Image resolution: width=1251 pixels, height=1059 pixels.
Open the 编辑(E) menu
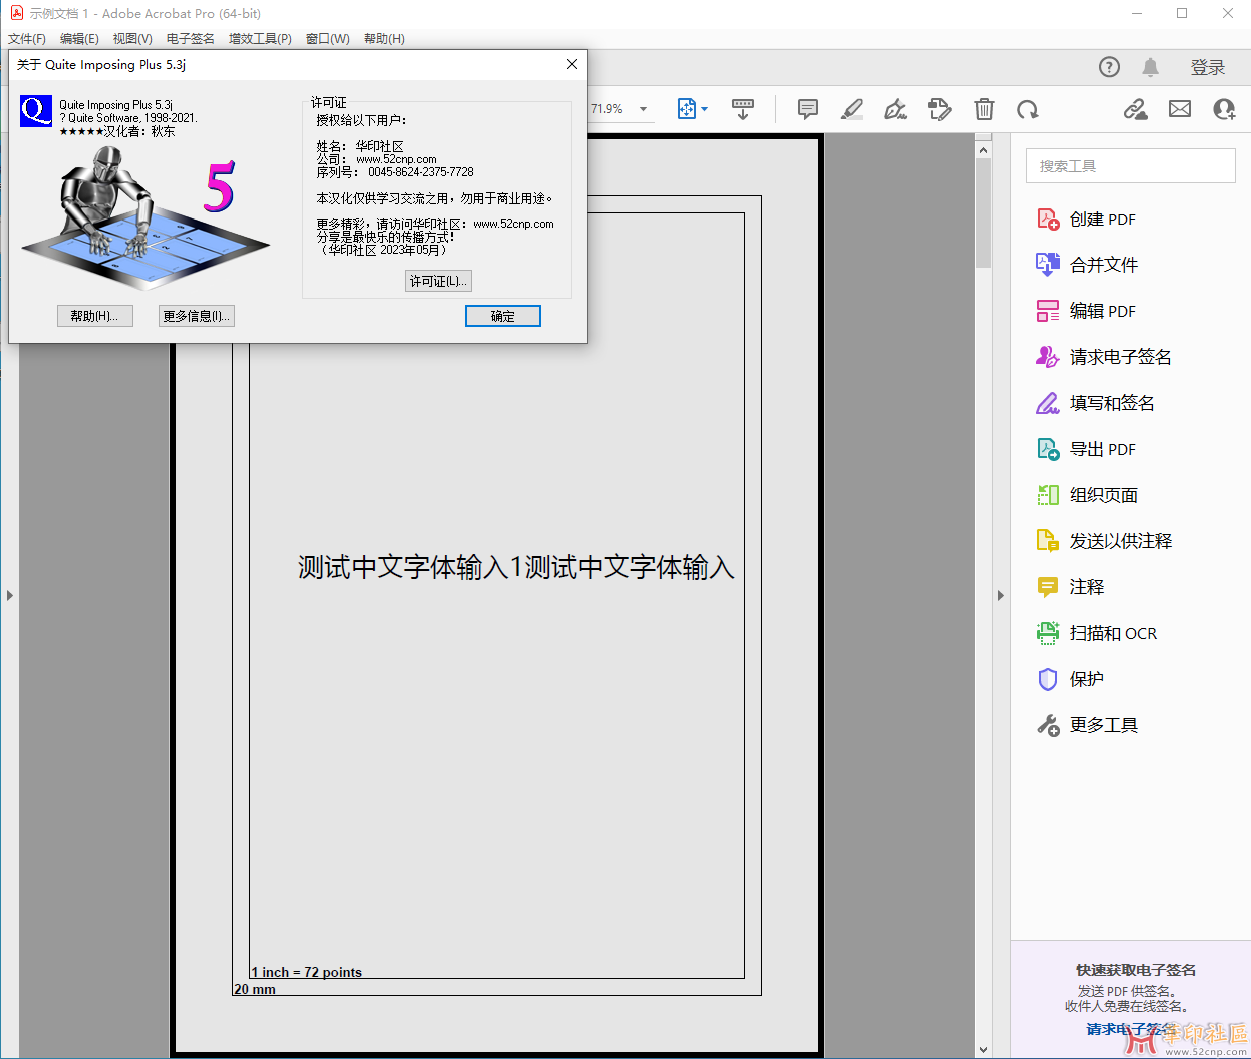tap(79, 39)
